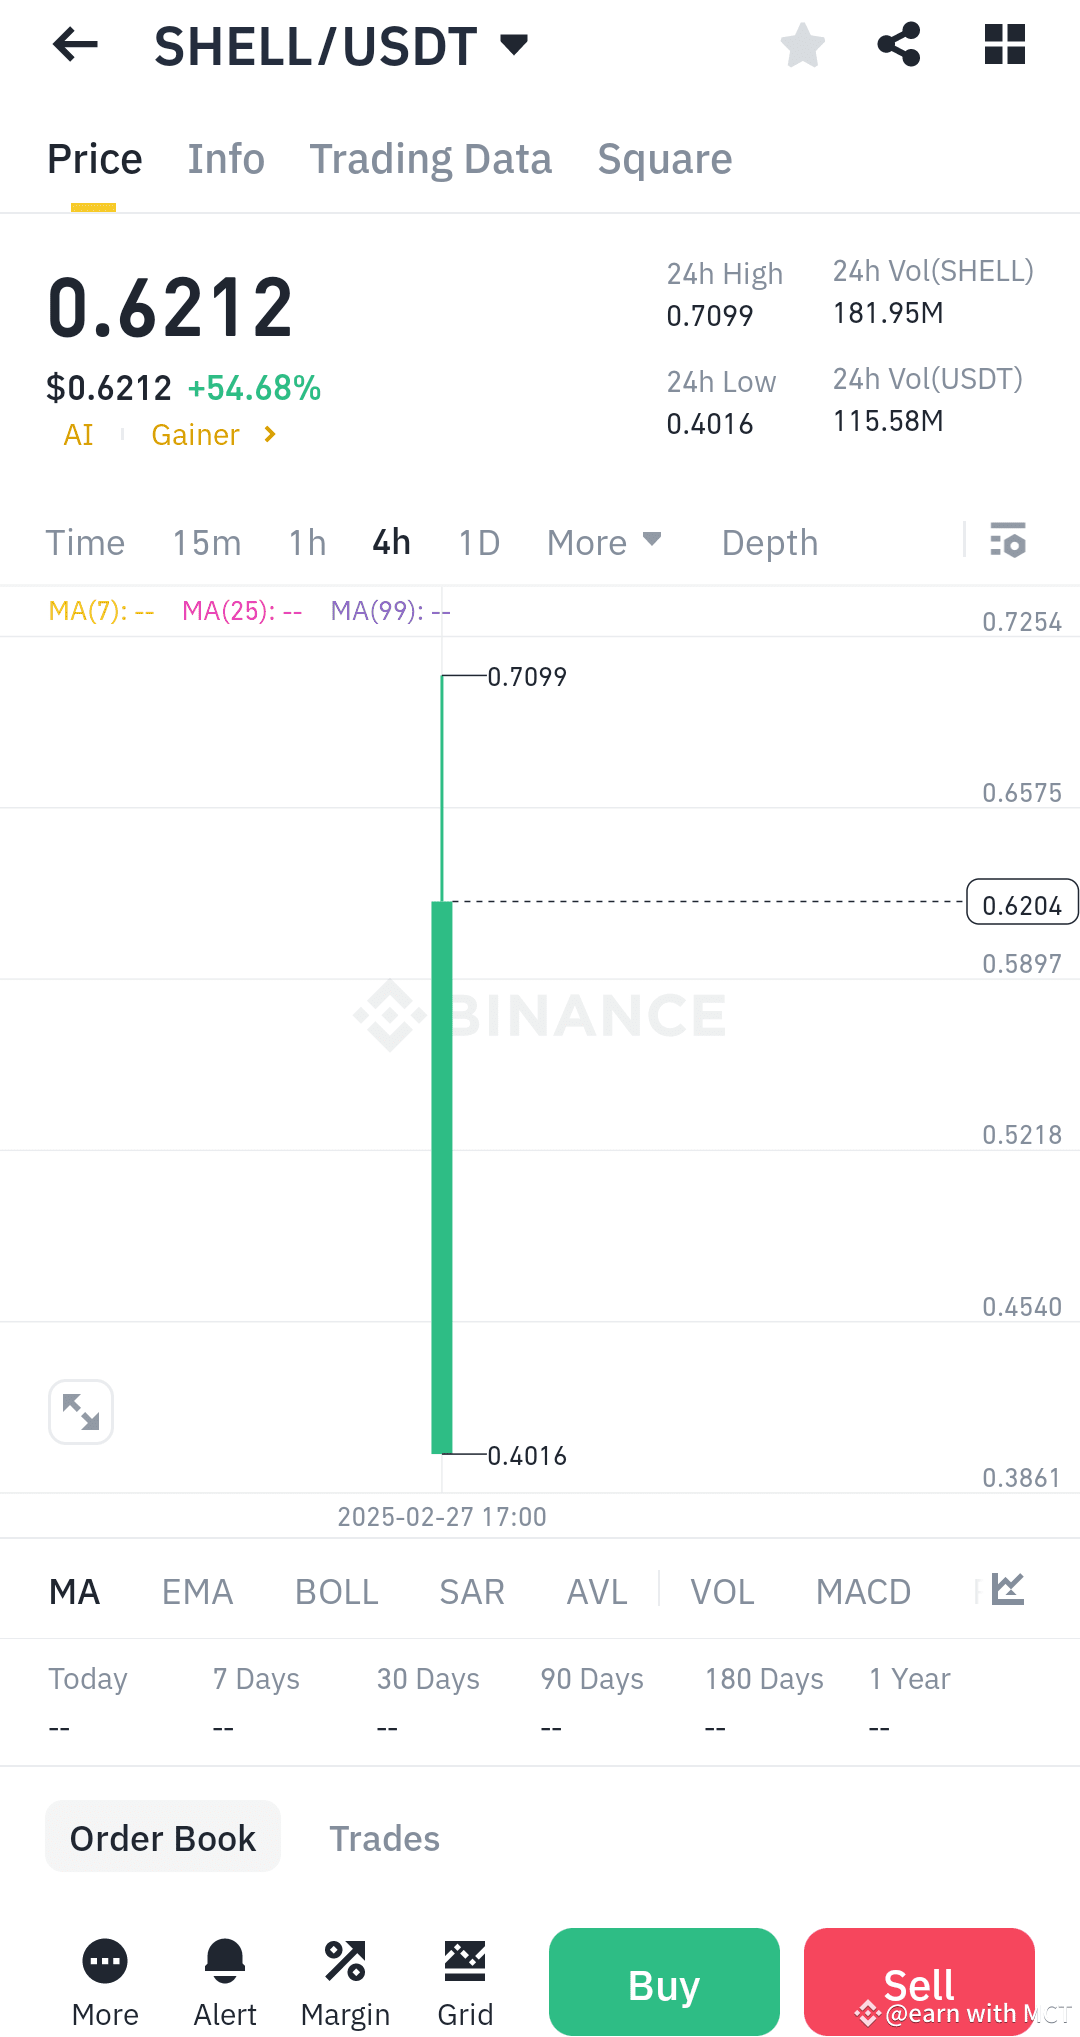Toggle SHELL/USDT as favorite
The image size is (1080, 2037).
[802, 45]
